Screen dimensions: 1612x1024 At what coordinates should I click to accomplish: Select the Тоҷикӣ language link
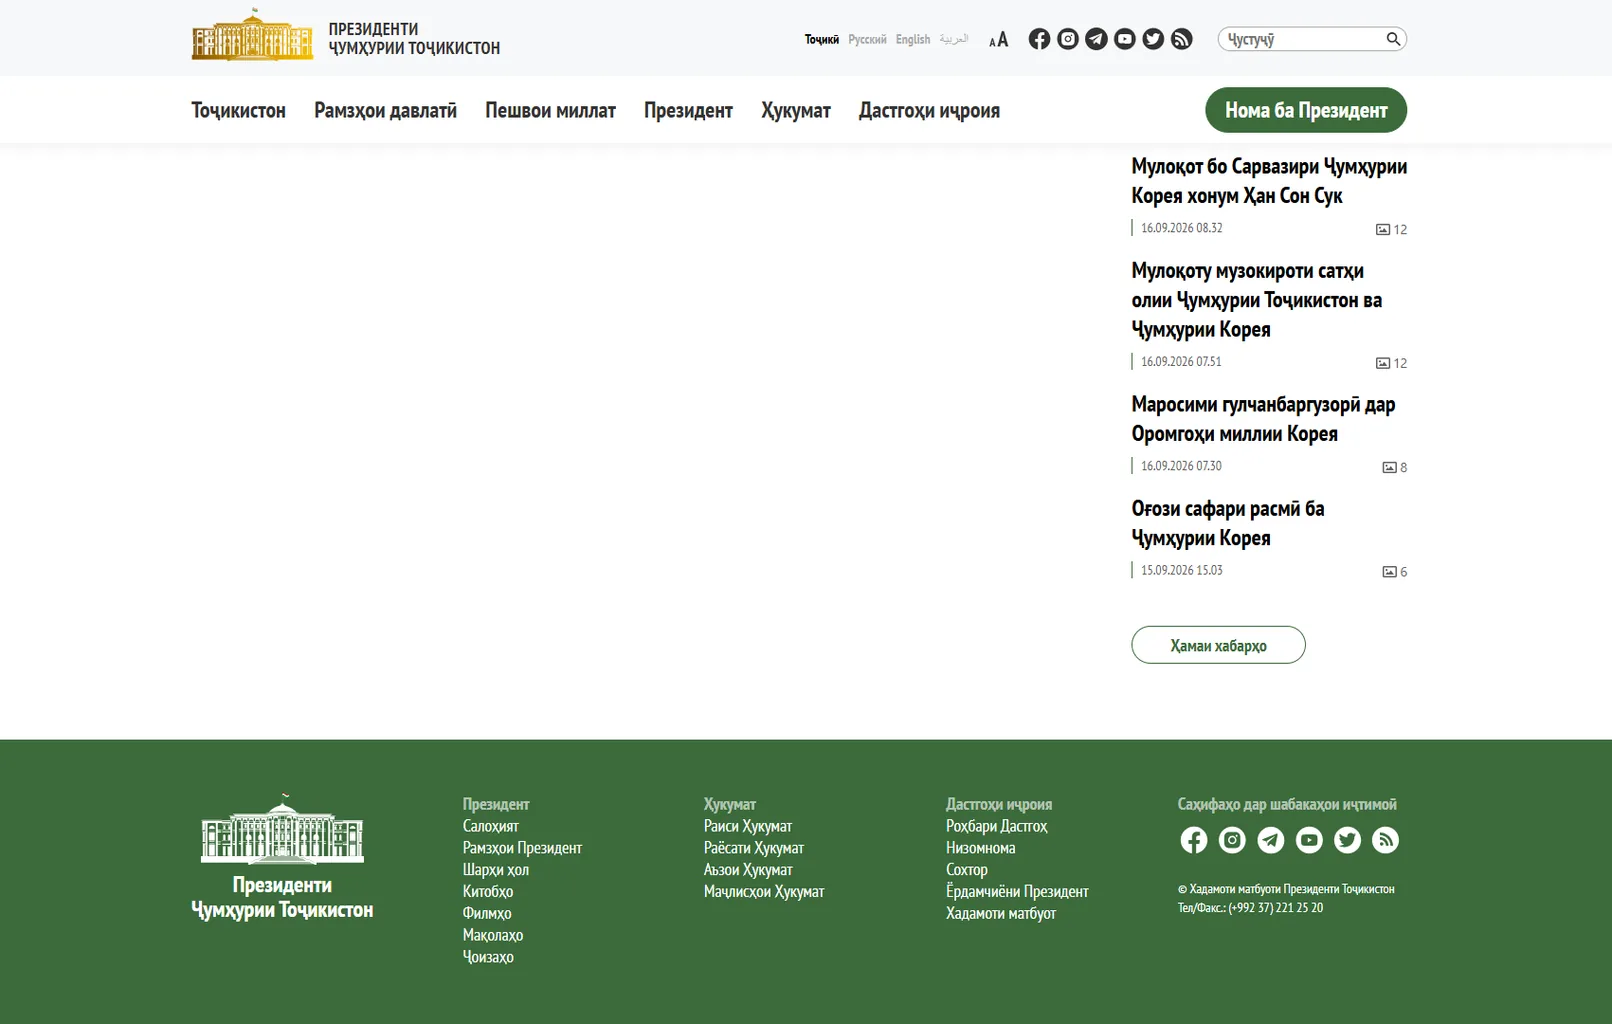[x=822, y=40]
